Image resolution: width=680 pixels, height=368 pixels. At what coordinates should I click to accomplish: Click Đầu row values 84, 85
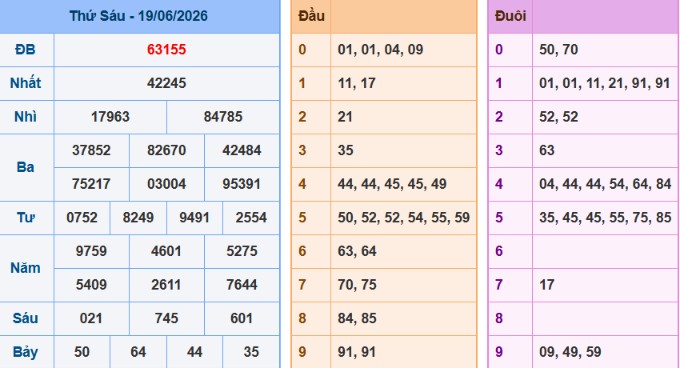coord(357,319)
